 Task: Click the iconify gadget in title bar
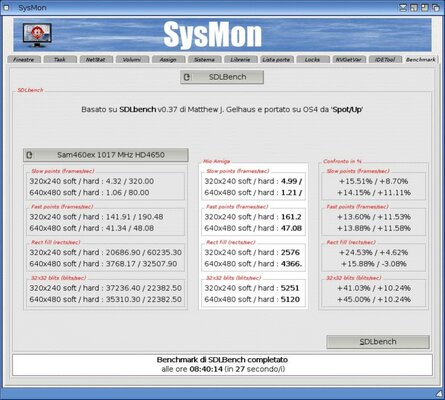pos(403,8)
